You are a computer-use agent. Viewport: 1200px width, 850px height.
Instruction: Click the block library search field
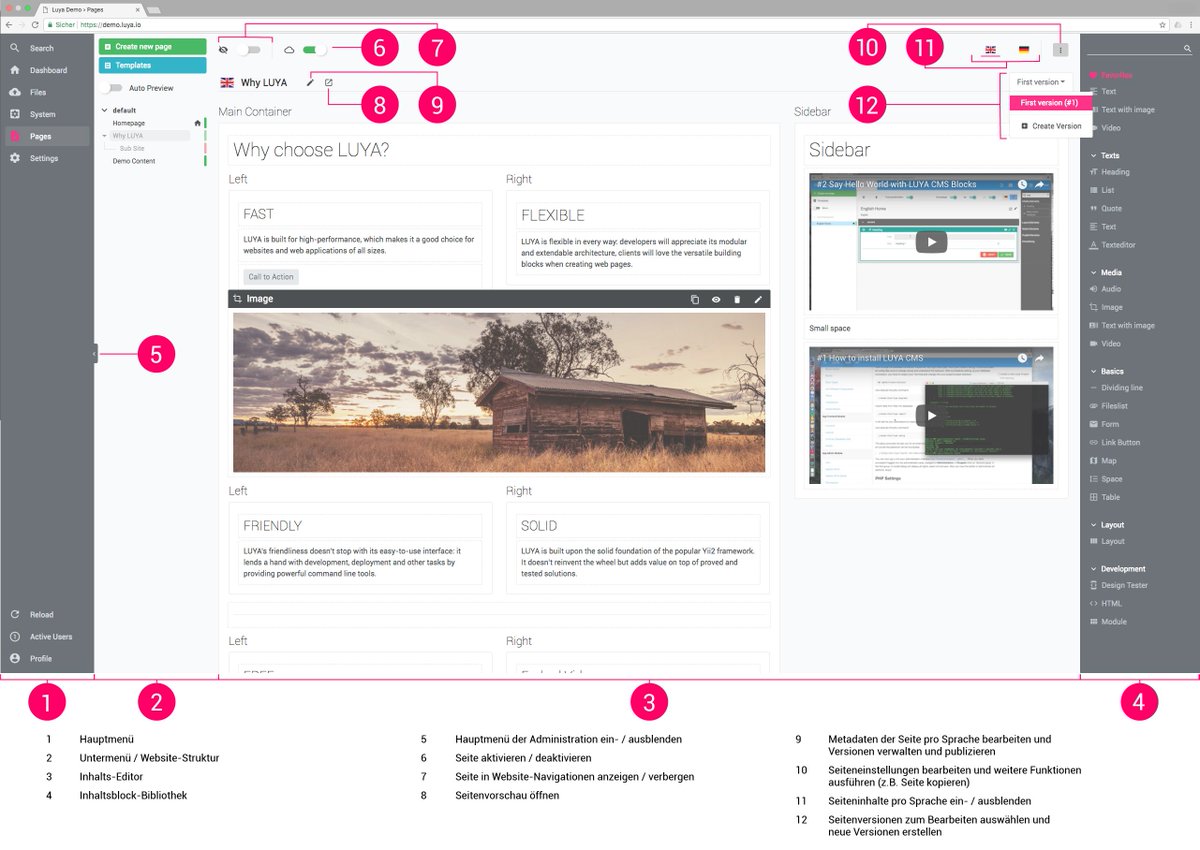click(x=1139, y=48)
